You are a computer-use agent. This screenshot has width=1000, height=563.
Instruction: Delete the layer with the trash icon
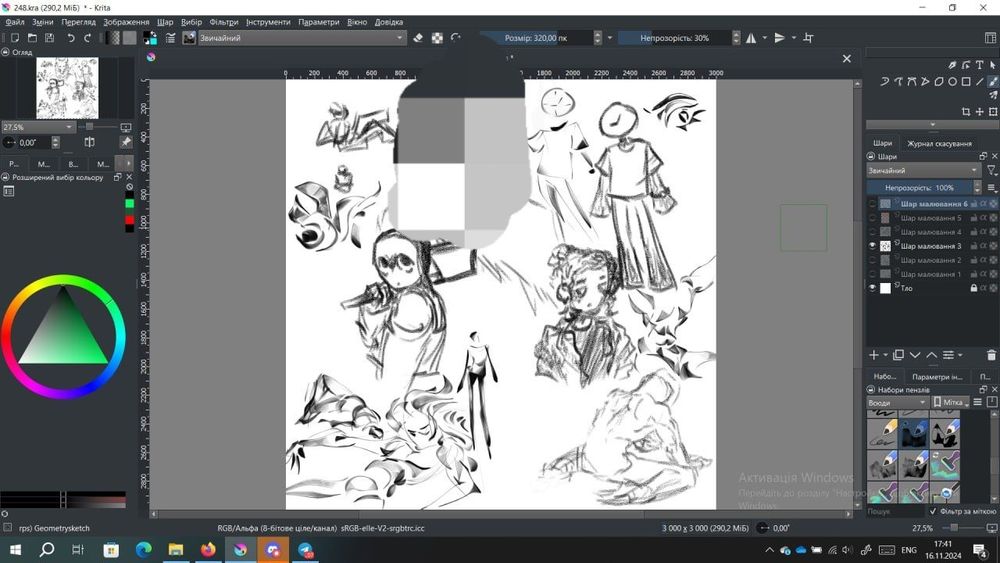click(x=991, y=355)
